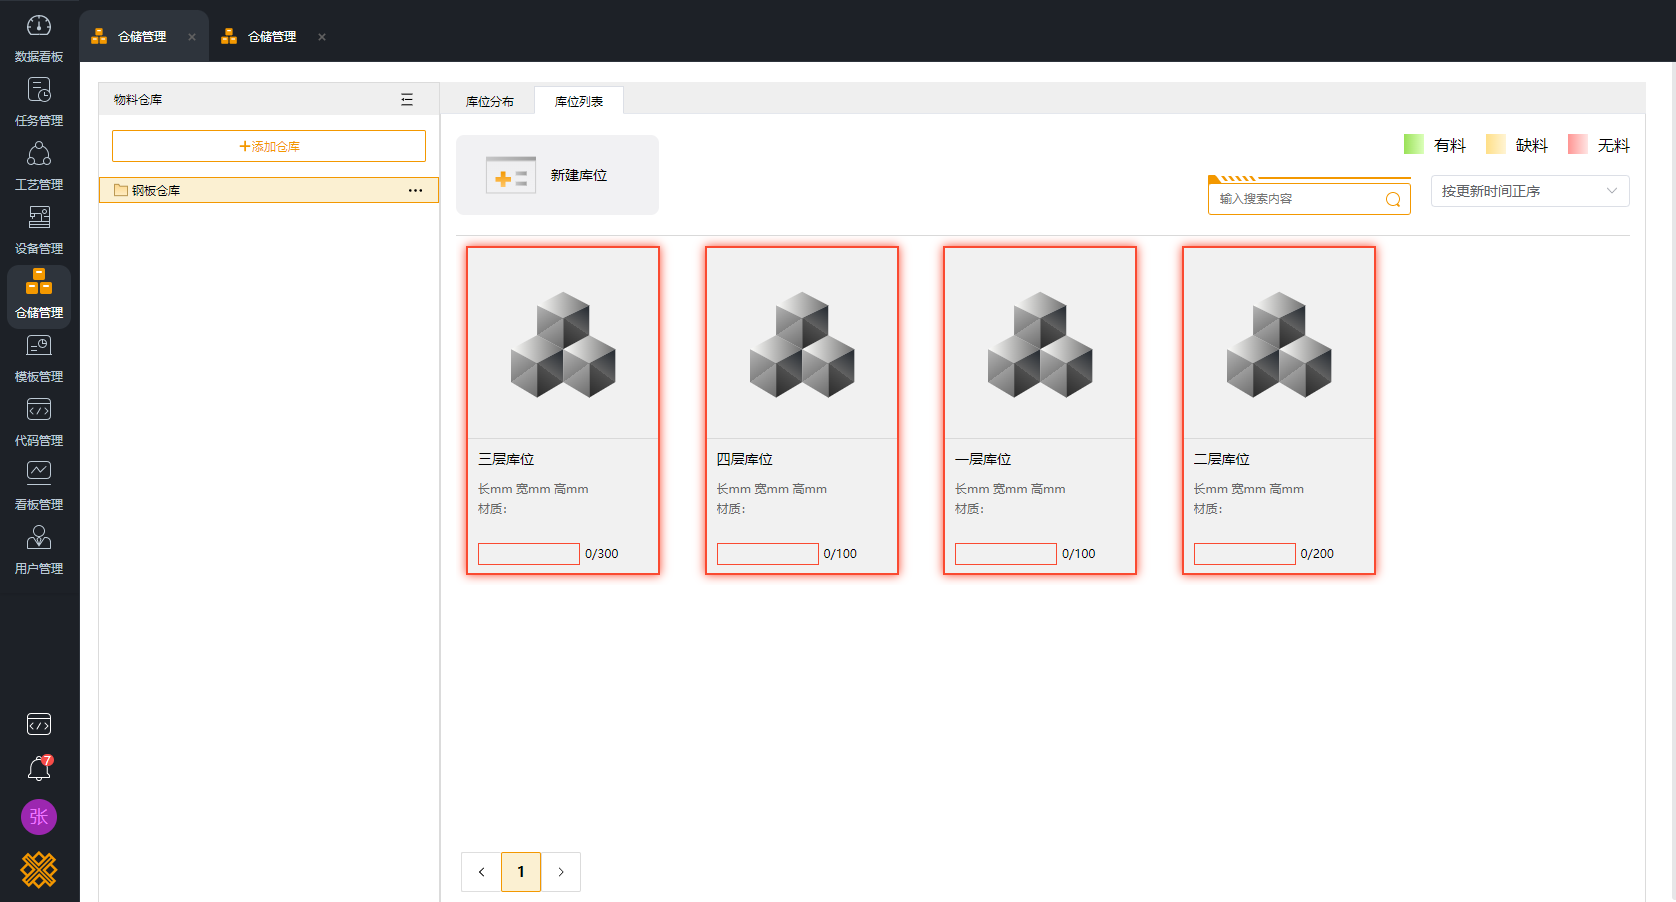The height and width of the screenshot is (902, 1676).
Task: Open the 钢板仓库 more options menu
Action: 415,190
